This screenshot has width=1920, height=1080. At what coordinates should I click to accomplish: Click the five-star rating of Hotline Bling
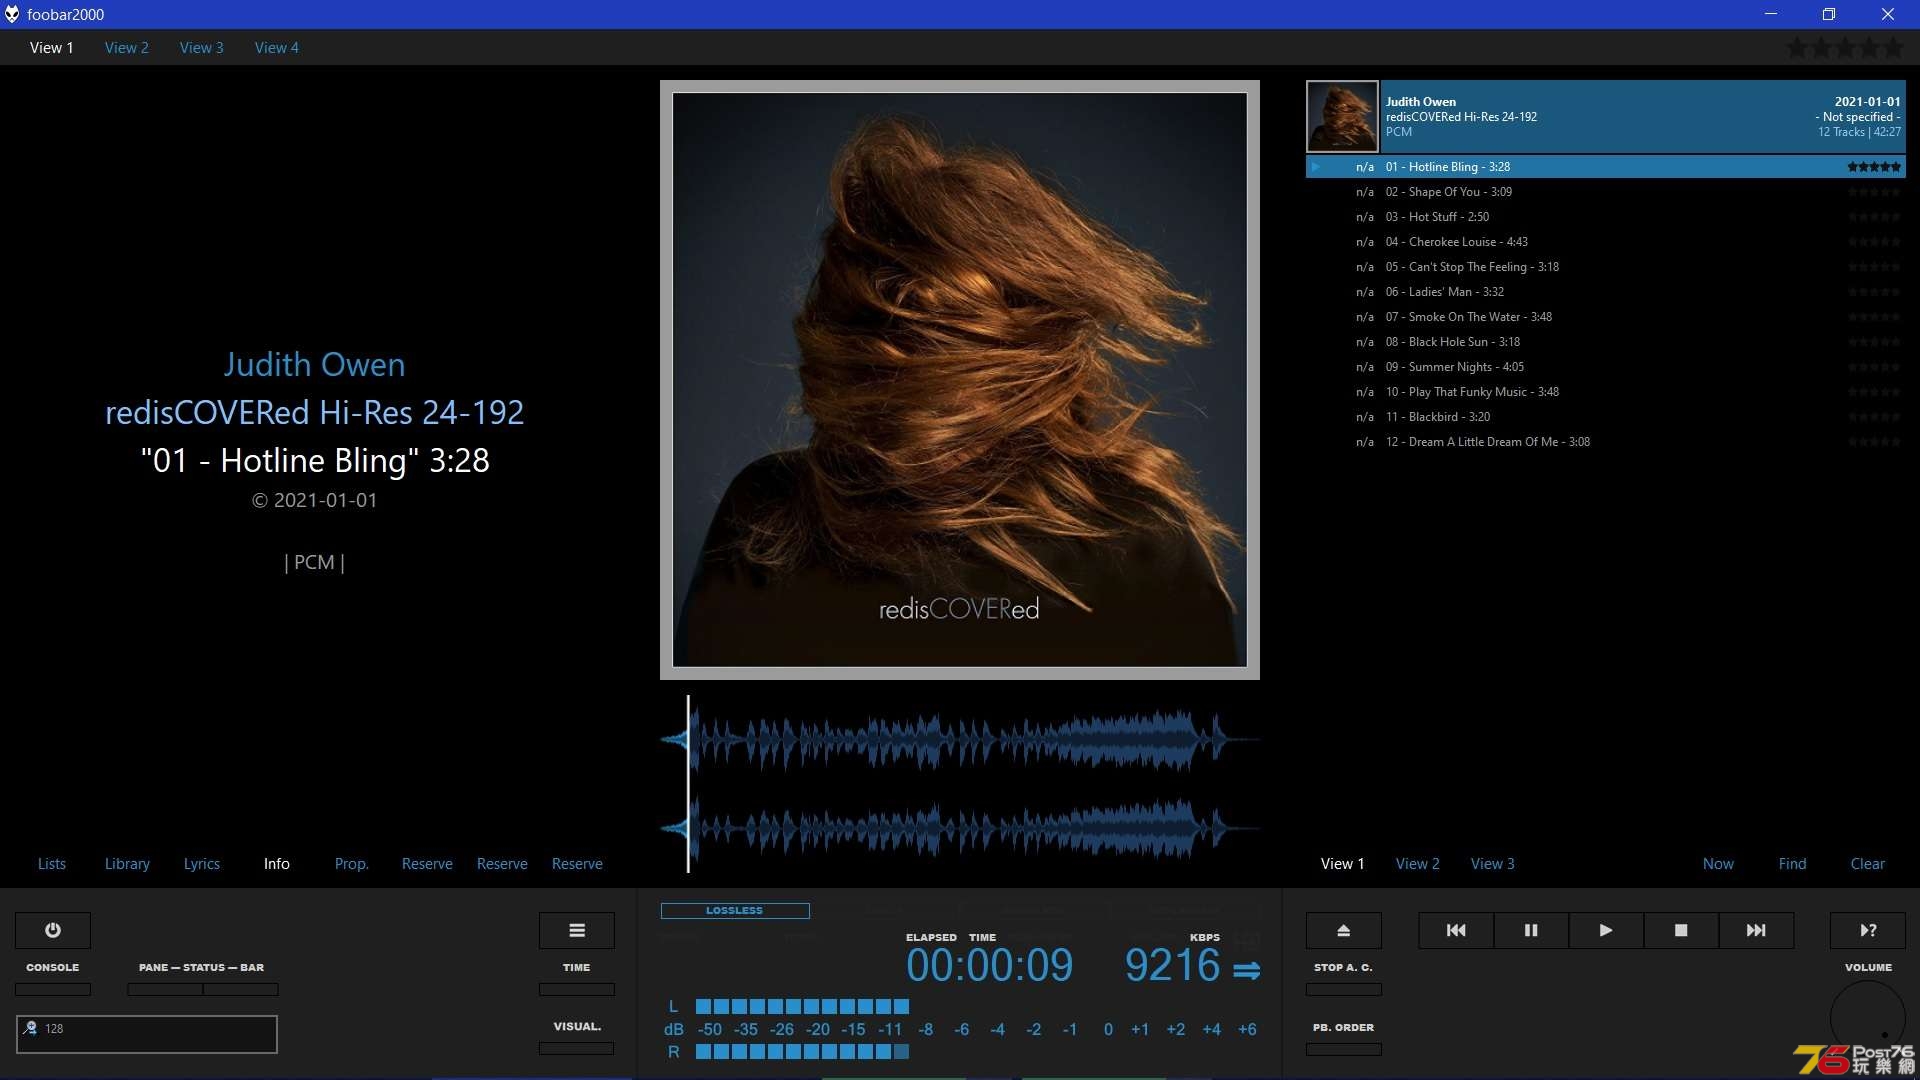[x=1874, y=167]
